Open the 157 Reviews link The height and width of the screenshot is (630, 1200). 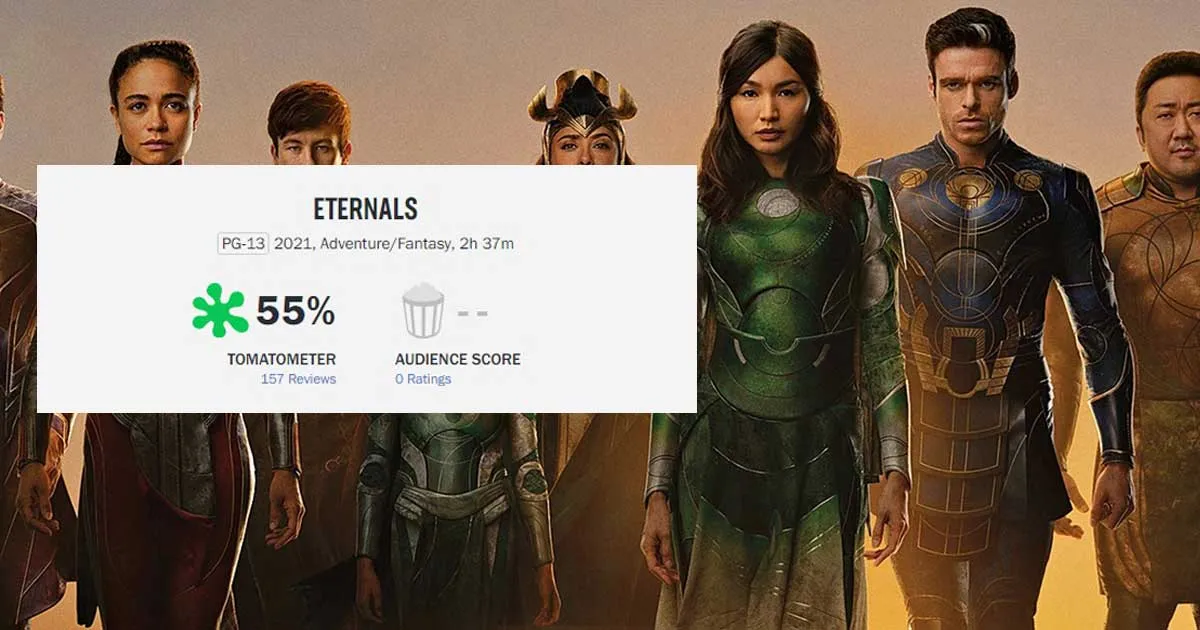point(298,379)
